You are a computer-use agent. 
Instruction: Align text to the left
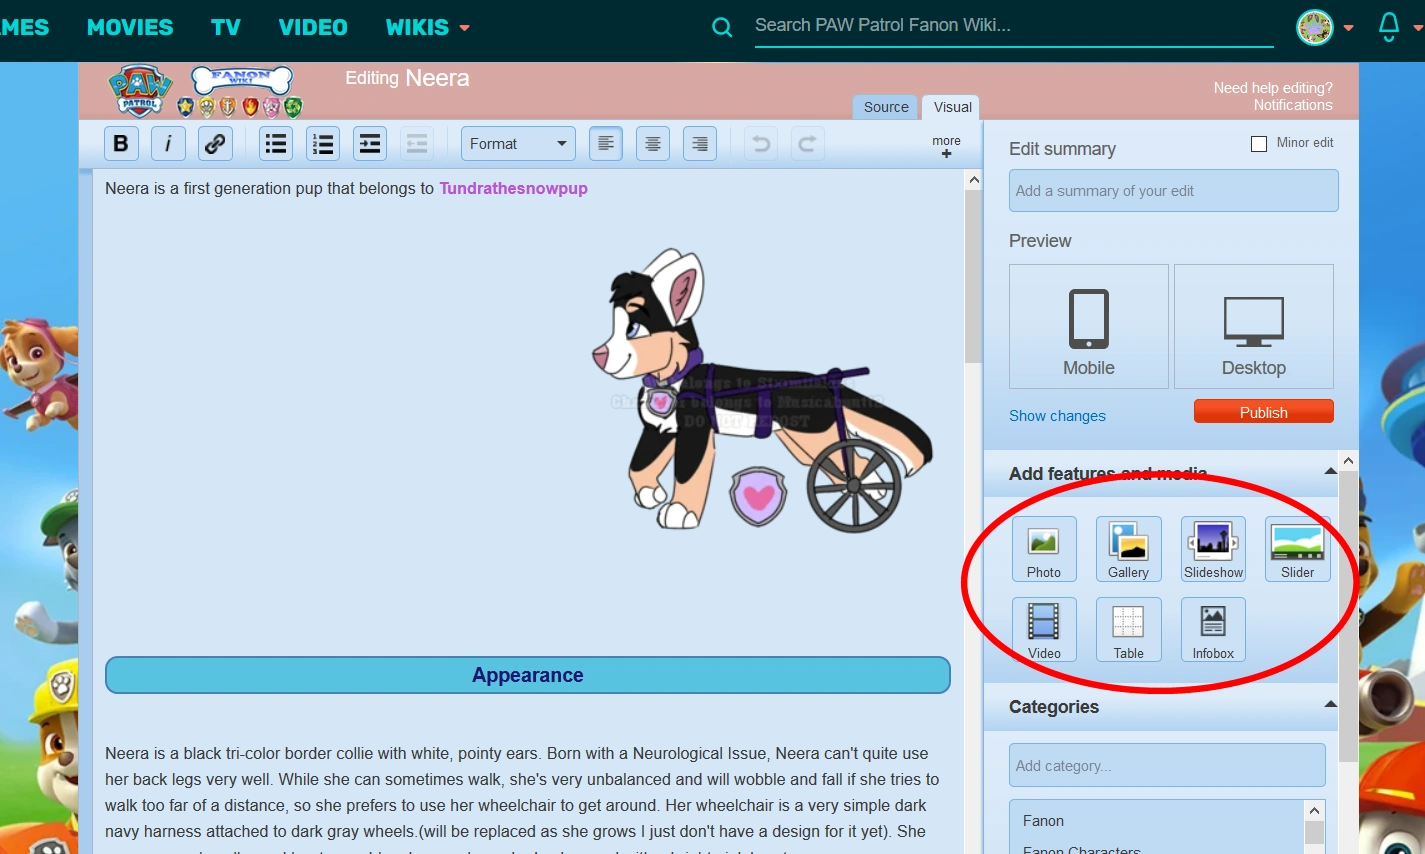click(606, 144)
